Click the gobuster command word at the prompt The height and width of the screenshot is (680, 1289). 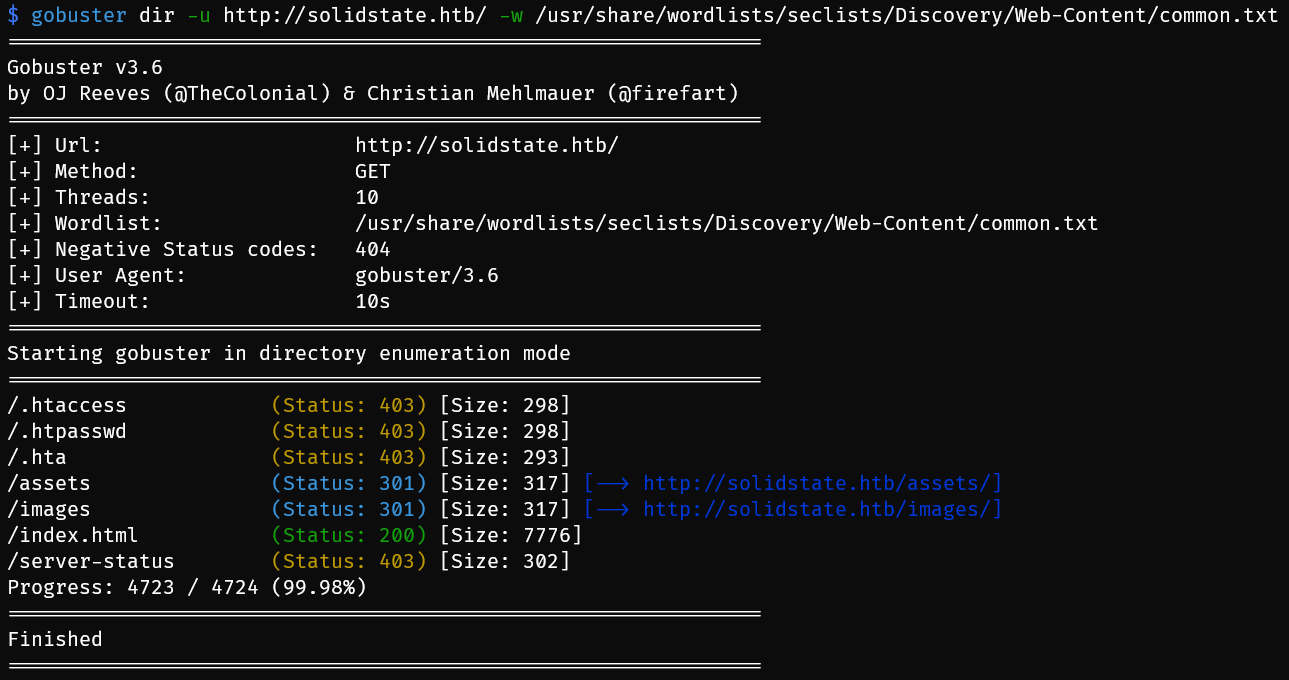tap(79, 16)
